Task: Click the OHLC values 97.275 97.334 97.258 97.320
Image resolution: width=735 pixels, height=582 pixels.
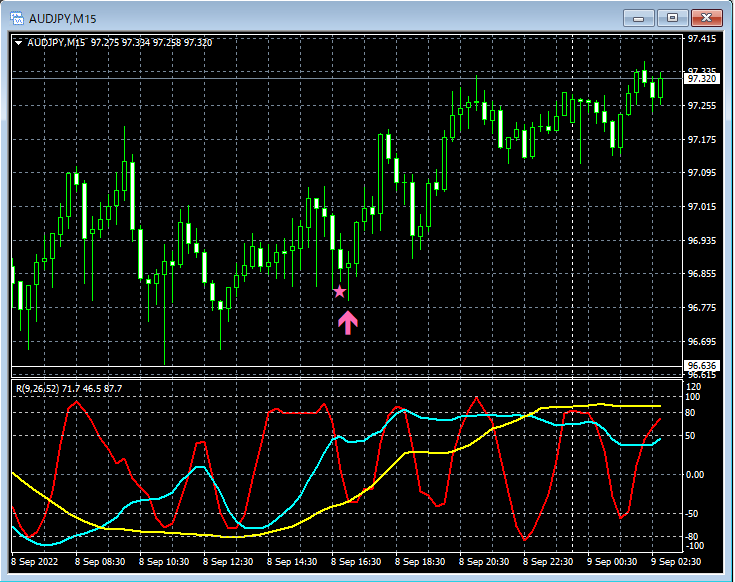Action: 151,43
